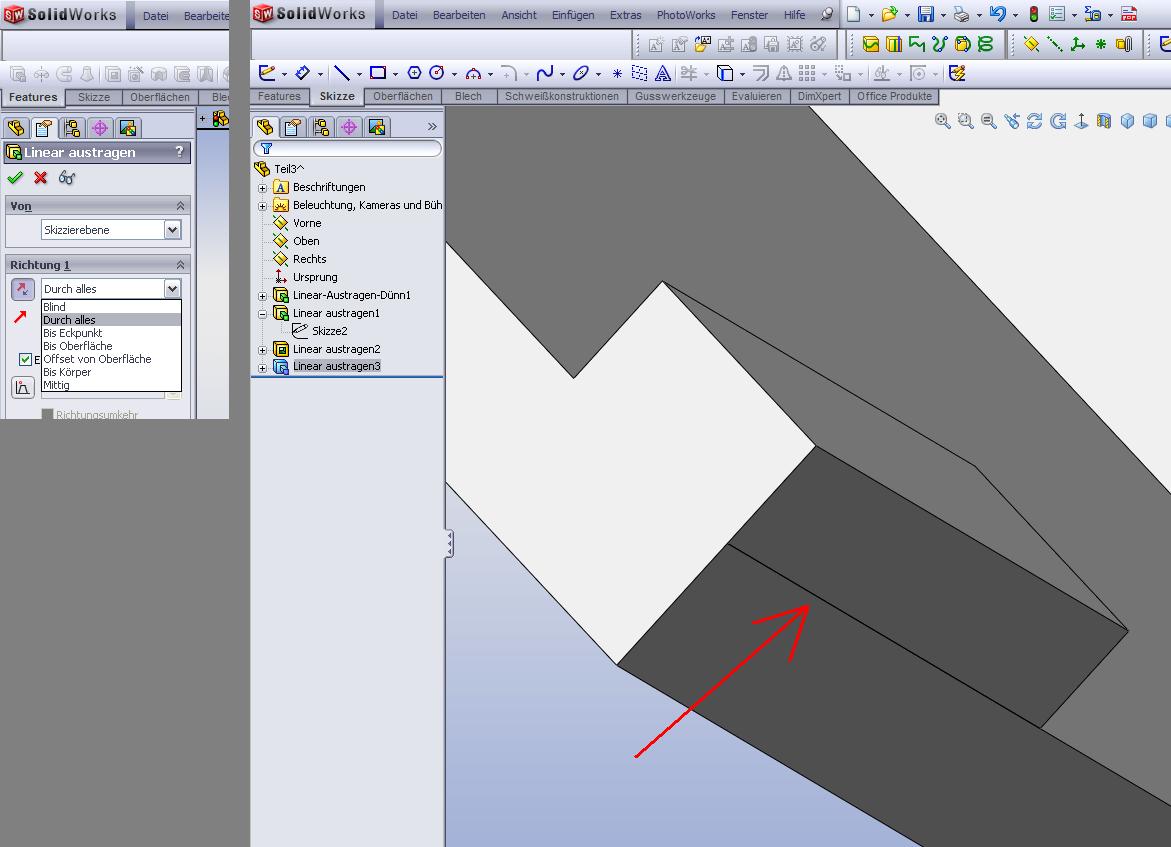This screenshot has width=1171, height=847.
Task: Switch to the Blech tab
Action: click(468, 97)
